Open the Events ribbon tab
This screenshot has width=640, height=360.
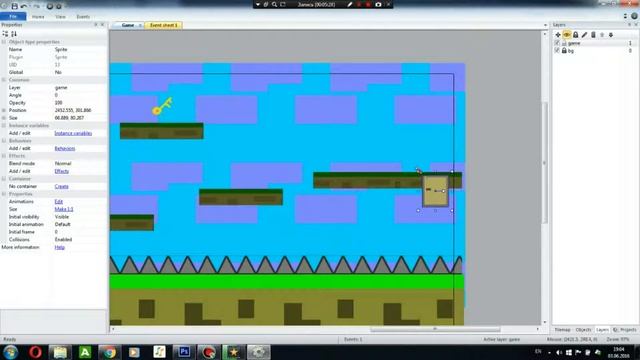(x=83, y=17)
